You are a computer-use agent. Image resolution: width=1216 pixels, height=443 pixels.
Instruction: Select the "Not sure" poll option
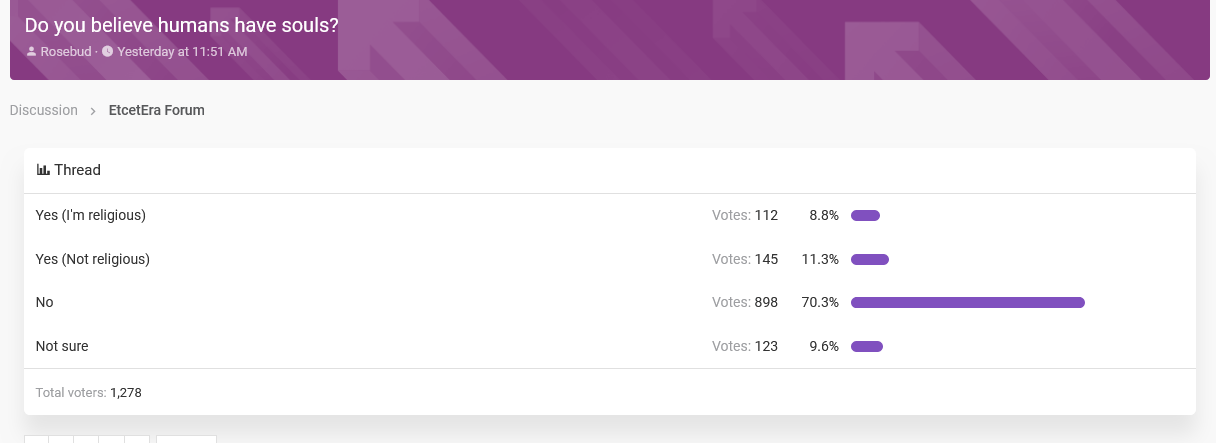(62, 346)
